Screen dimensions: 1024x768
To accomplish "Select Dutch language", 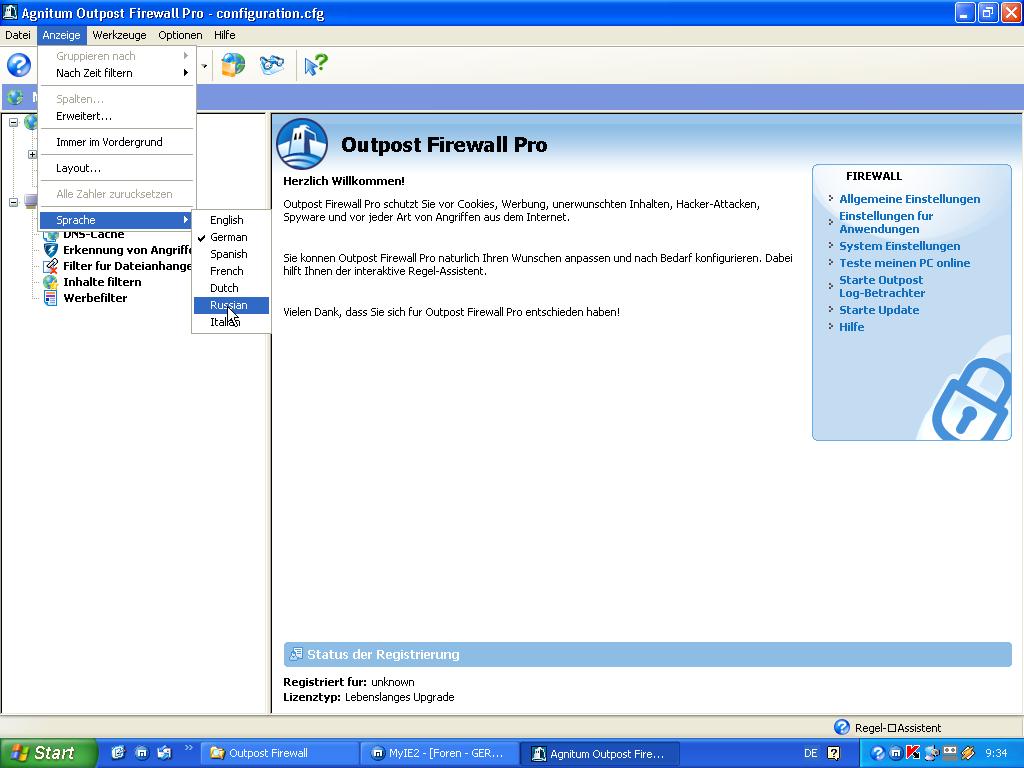I will click(x=231, y=288).
